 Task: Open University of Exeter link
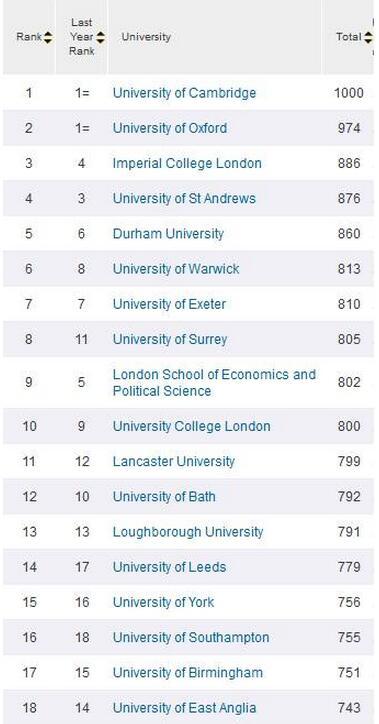pyautogui.click(x=169, y=304)
